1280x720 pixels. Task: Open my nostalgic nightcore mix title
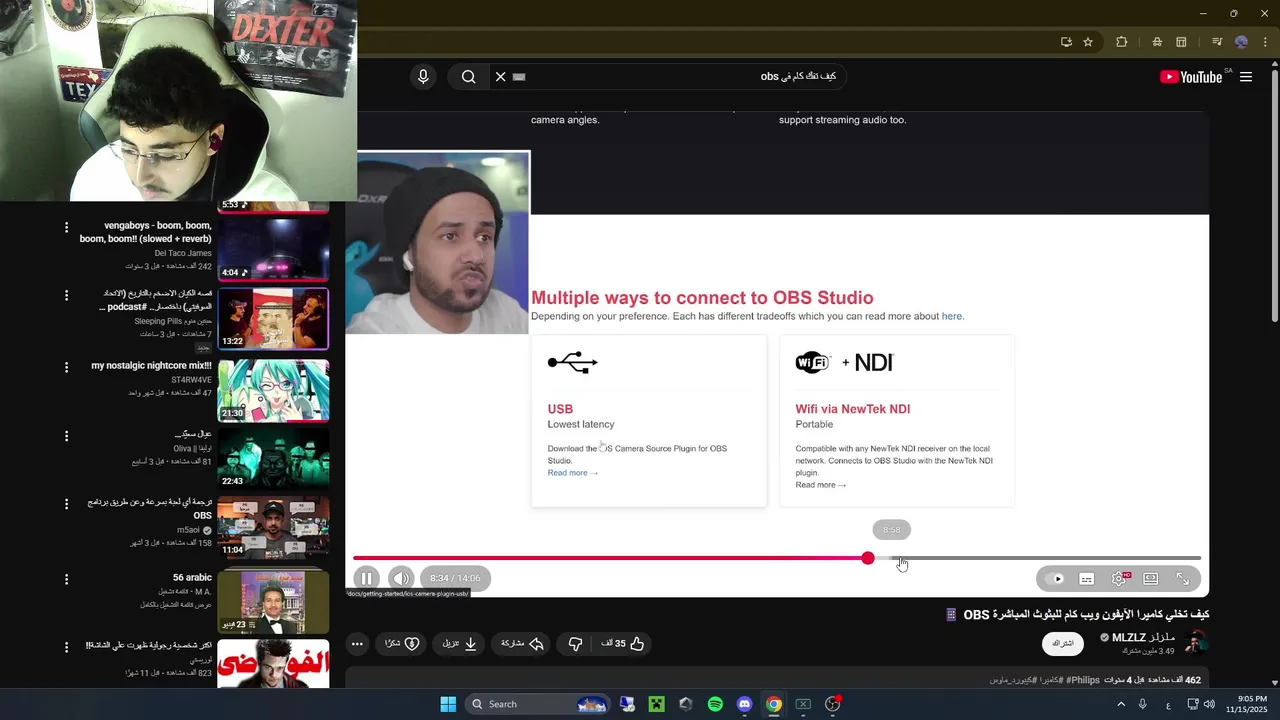pyautogui.click(x=151, y=366)
